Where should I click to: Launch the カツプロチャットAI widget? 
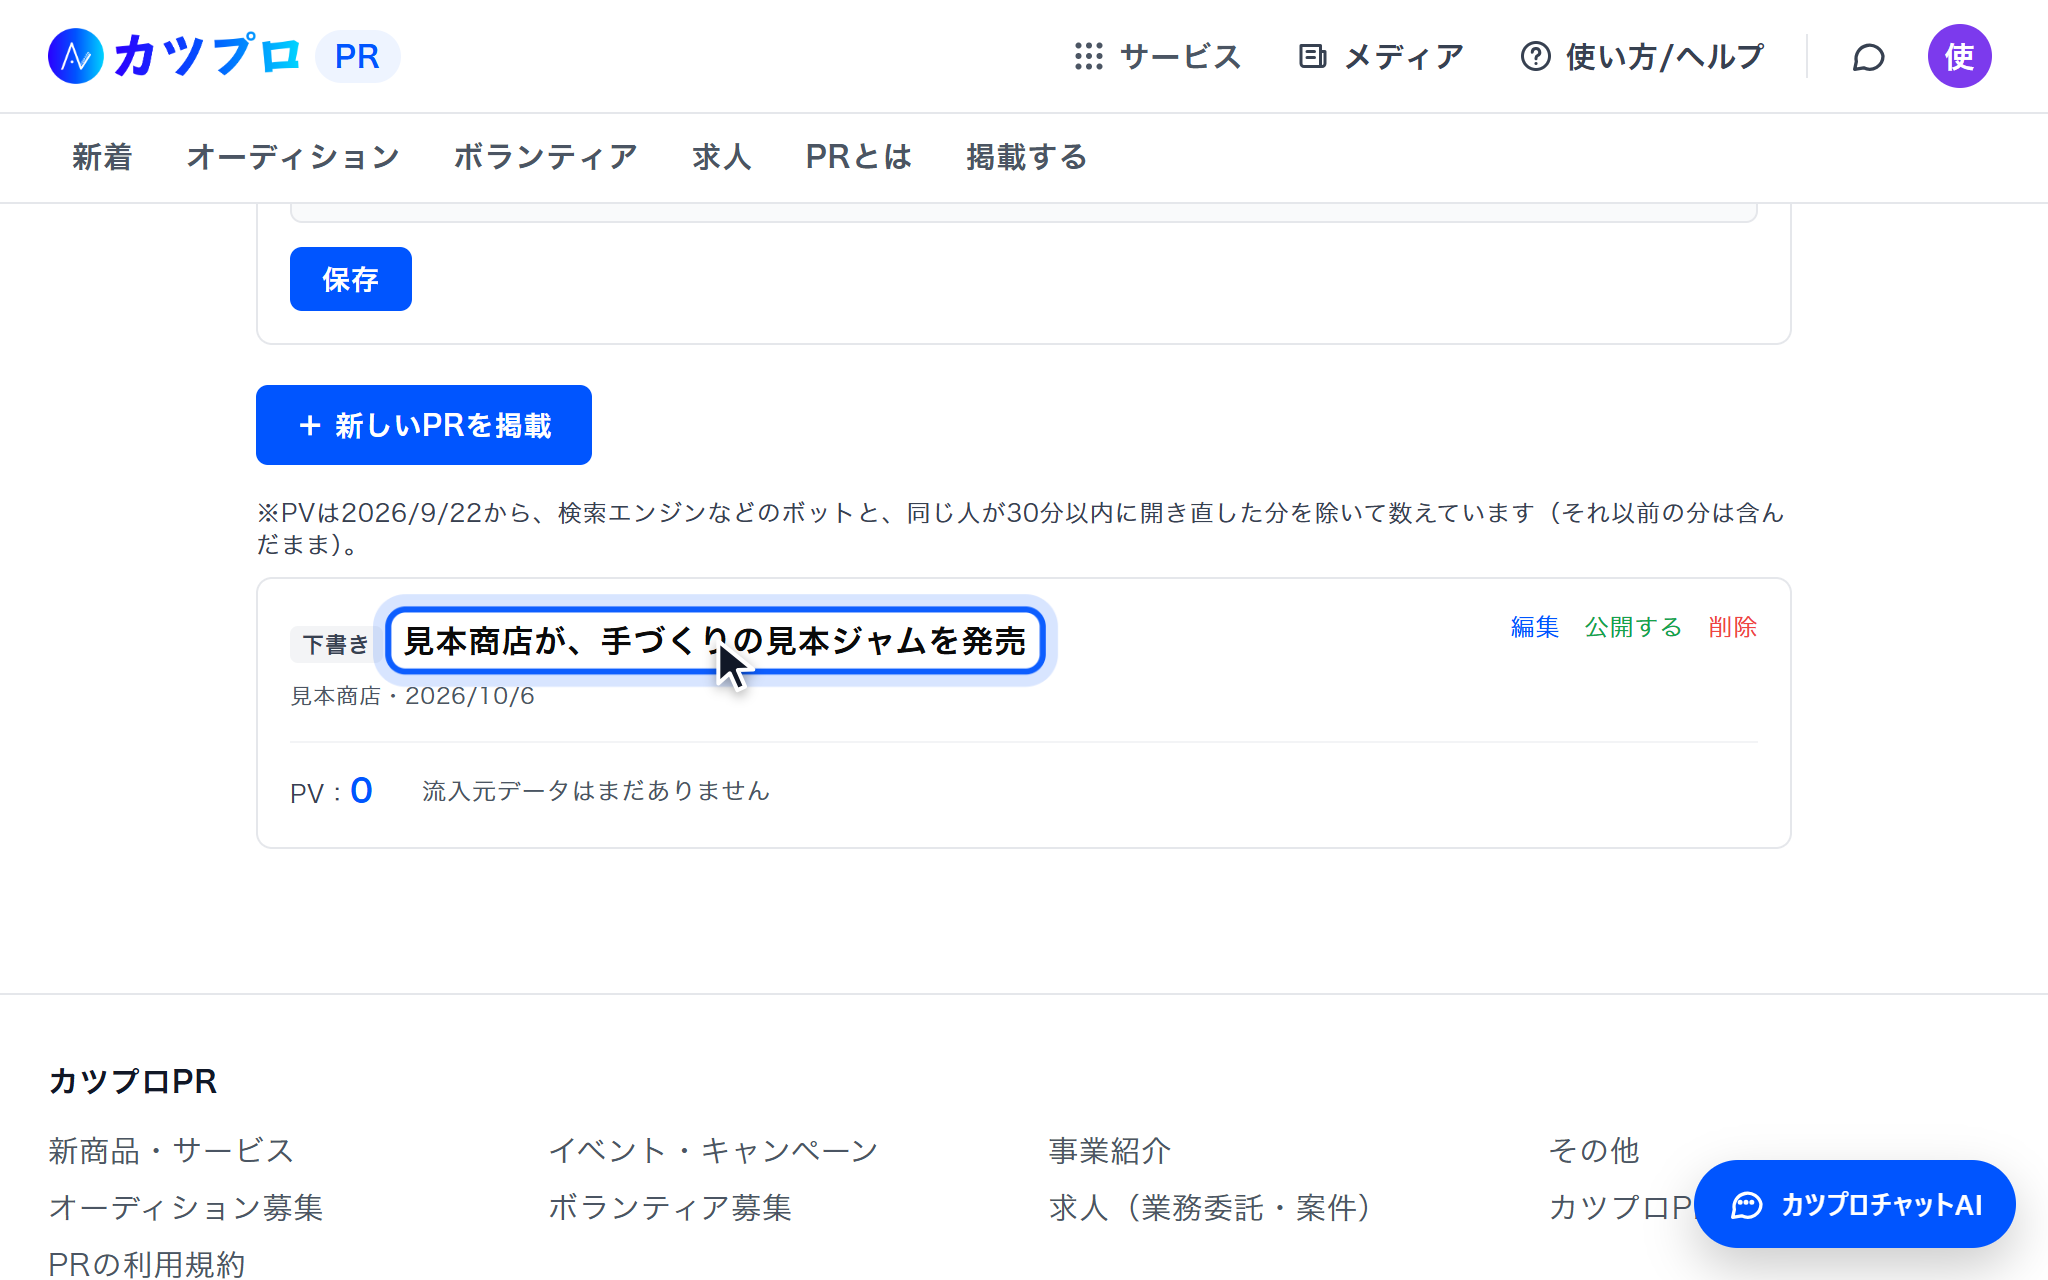(x=1855, y=1204)
